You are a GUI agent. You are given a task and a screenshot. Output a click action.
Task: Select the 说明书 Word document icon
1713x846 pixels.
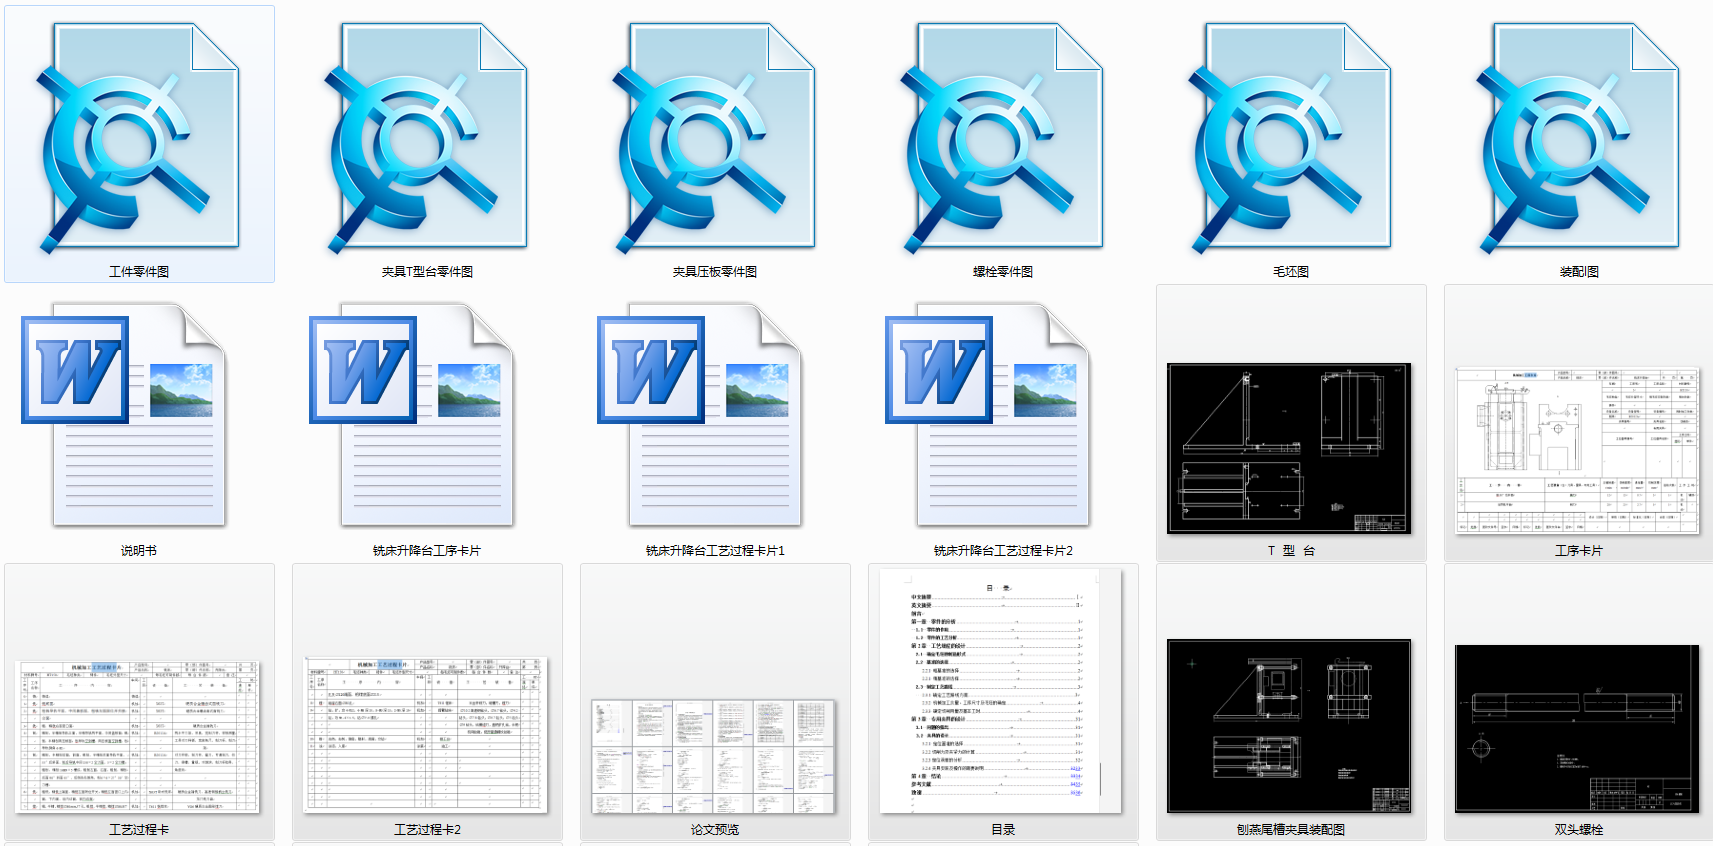pyautogui.click(x=124, y=415)
